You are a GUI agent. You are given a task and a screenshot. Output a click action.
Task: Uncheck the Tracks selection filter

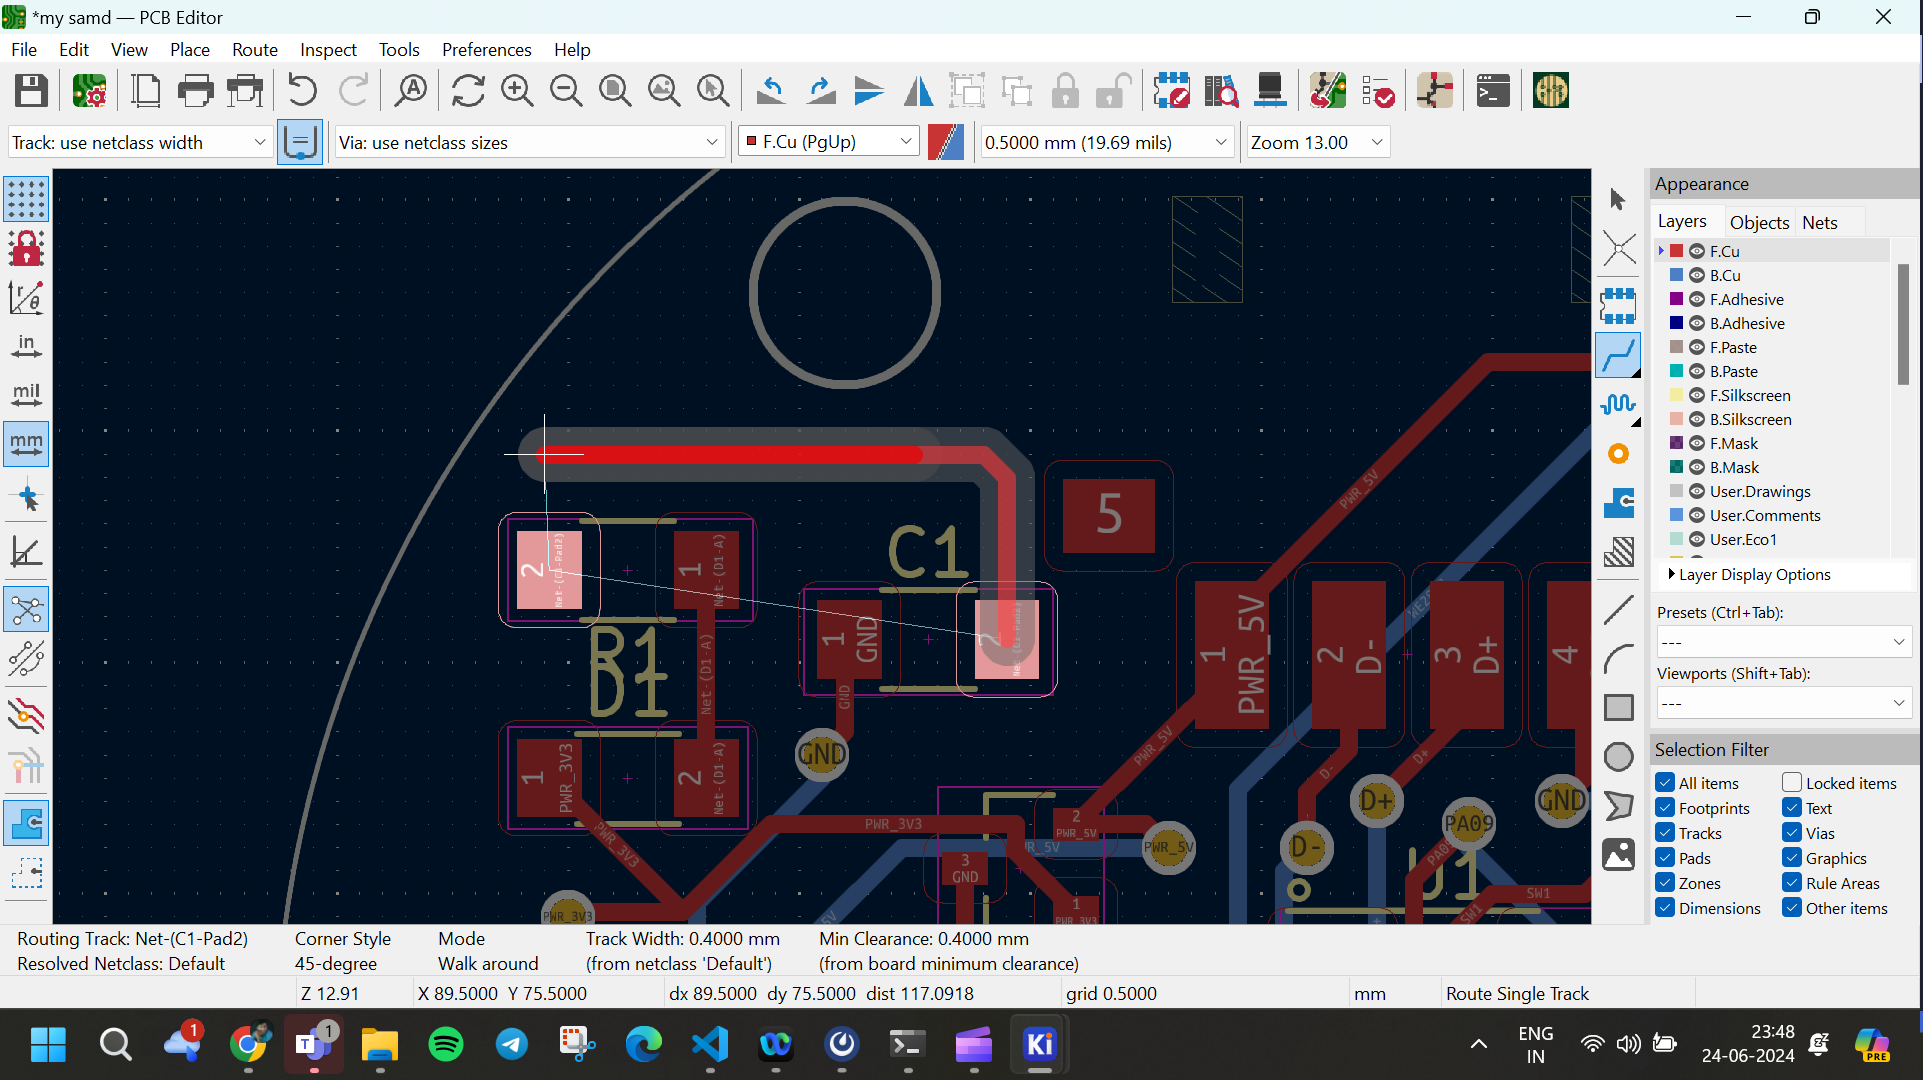point(1665,833)
